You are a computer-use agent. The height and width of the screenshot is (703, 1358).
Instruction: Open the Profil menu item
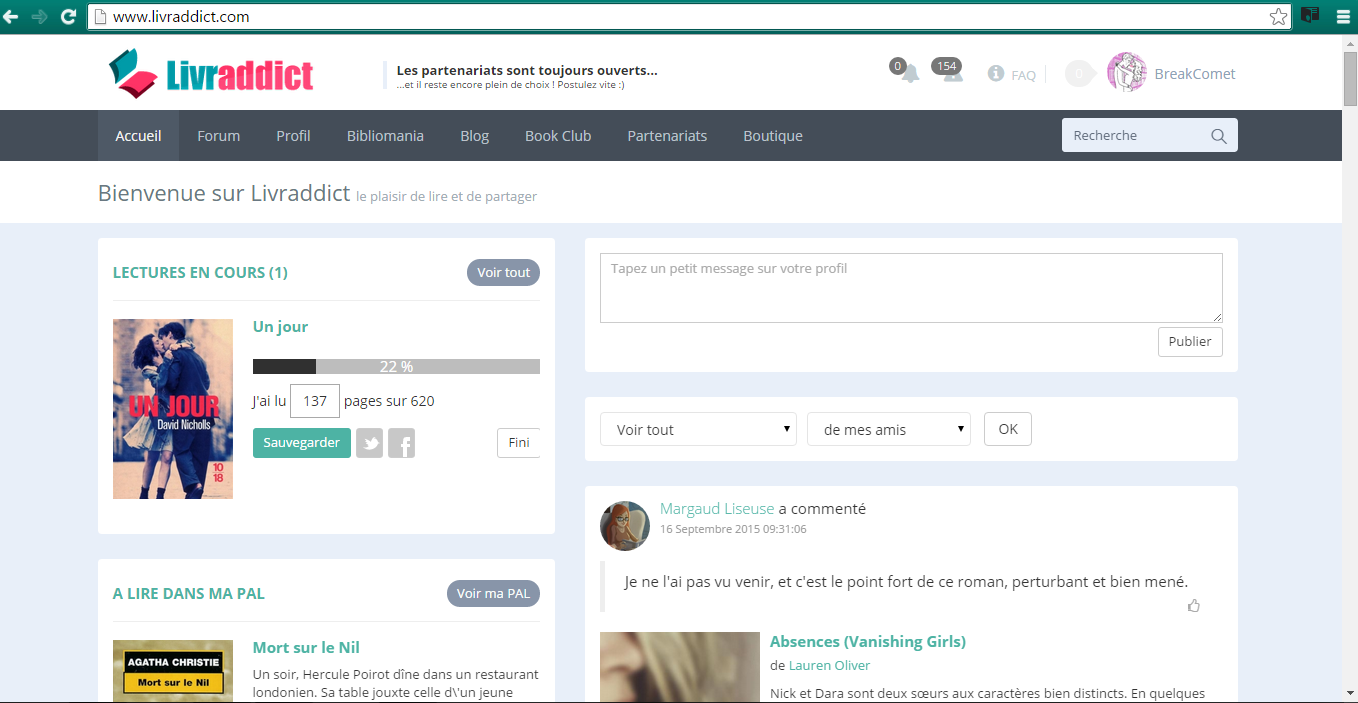(x=293, y=136)
